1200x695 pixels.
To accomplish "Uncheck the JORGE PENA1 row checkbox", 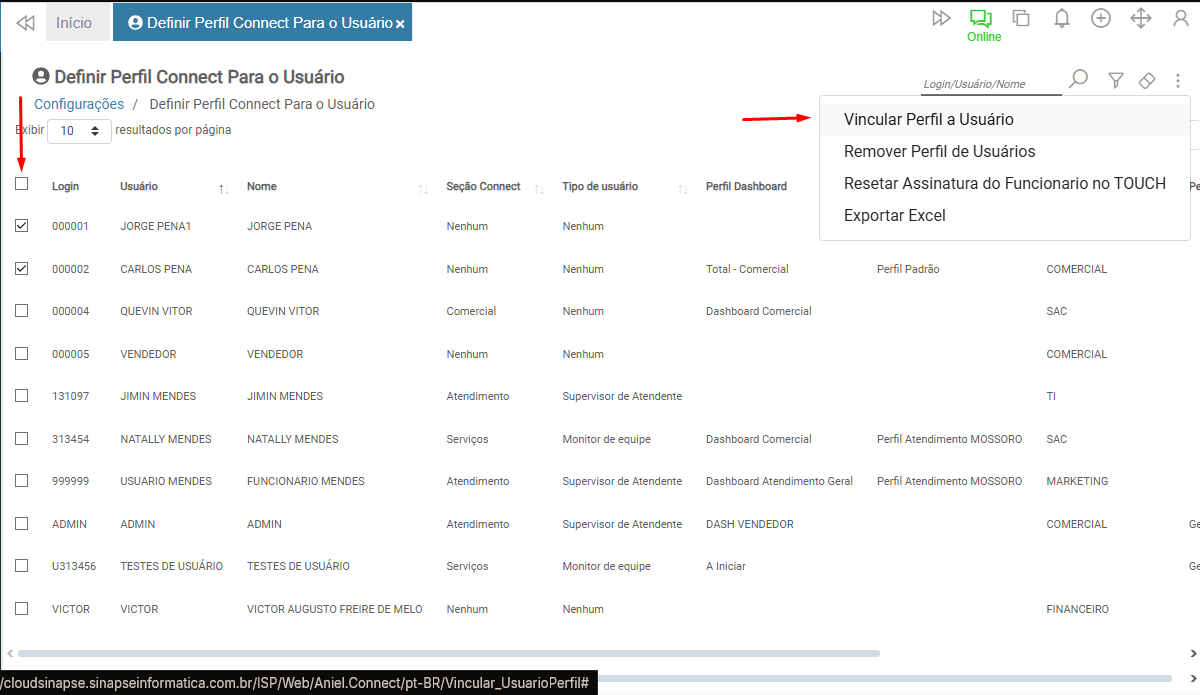I will click(x=22, y=226).
